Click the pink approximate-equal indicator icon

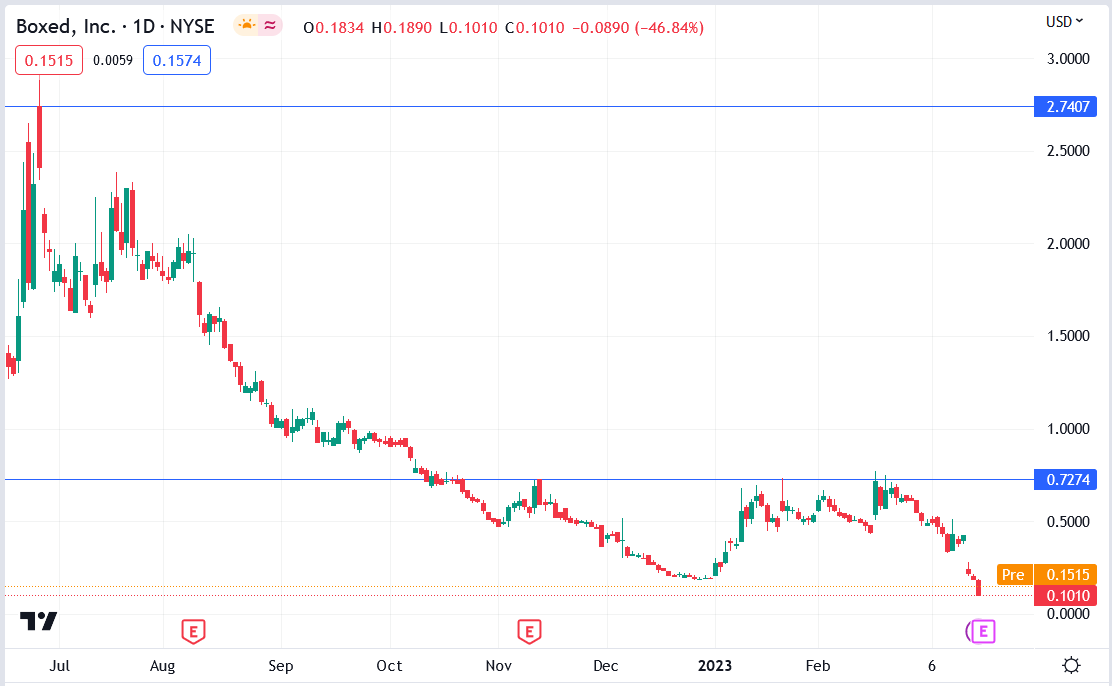tap(269, 26)
